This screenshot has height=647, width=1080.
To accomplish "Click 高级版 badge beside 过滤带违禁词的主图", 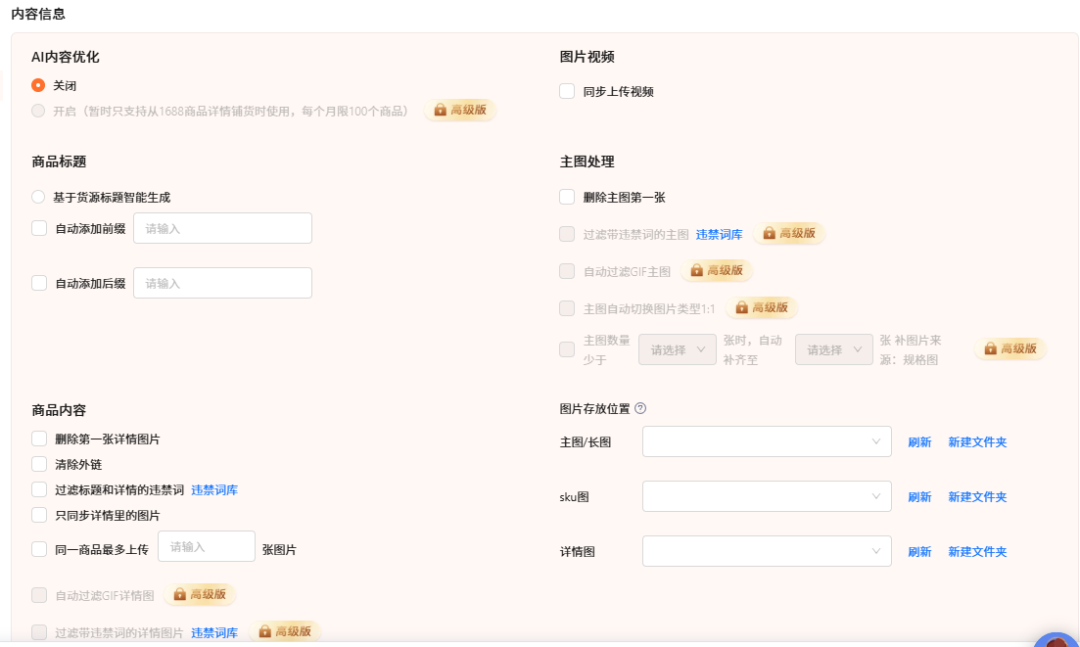I will click(789, 234).
